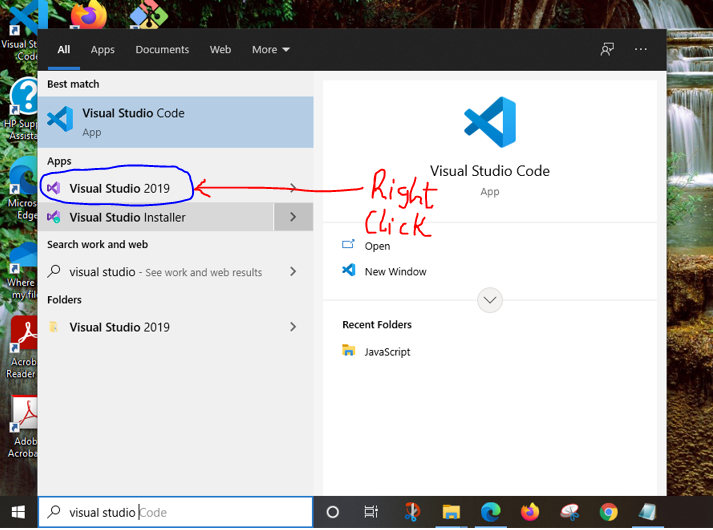Click the search magnifier icon in taskbar box
Viewport: 713px width, 530px height.
point(54,512)
